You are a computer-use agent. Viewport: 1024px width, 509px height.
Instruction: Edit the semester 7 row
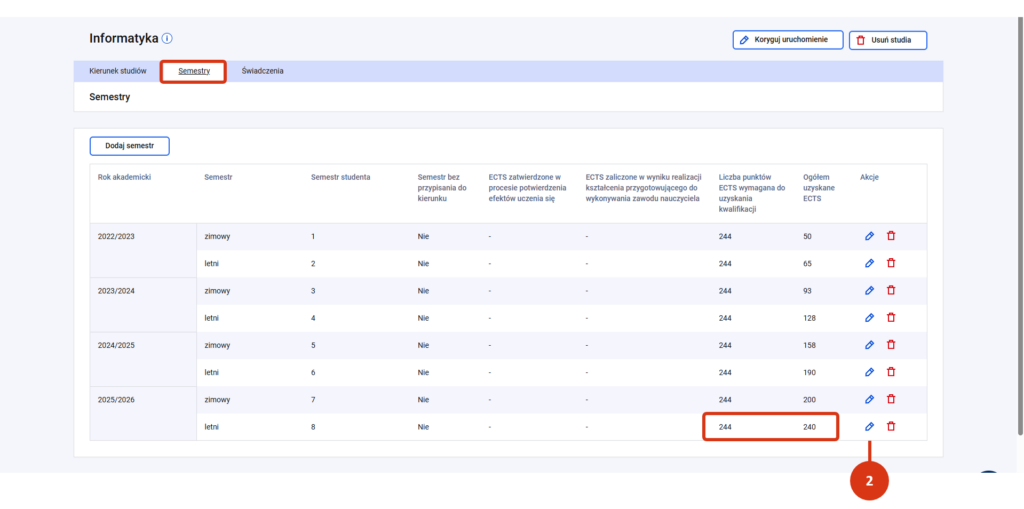[x=869, y=399]
